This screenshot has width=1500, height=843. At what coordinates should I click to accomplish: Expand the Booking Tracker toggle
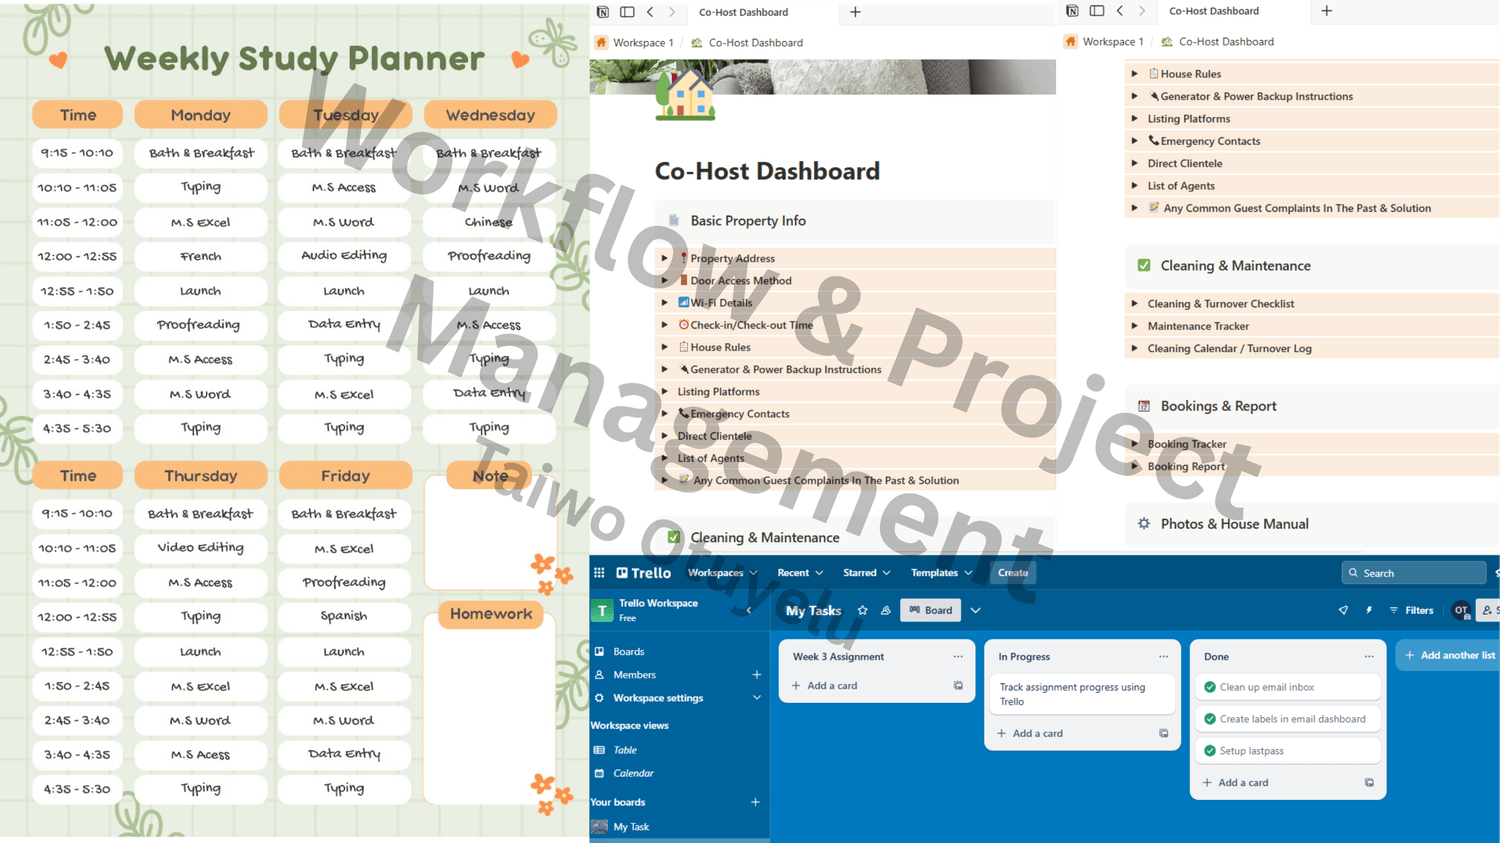(1134, 444)
